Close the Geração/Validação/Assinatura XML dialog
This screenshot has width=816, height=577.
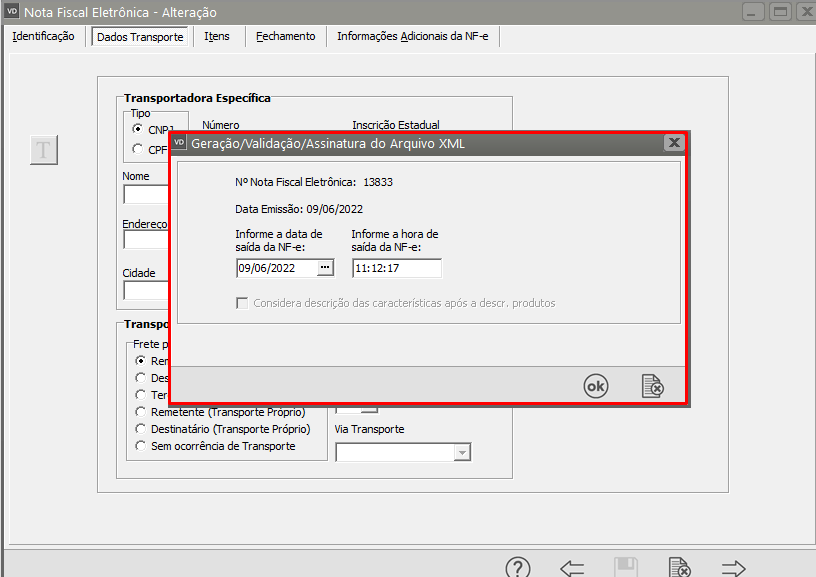674,143
